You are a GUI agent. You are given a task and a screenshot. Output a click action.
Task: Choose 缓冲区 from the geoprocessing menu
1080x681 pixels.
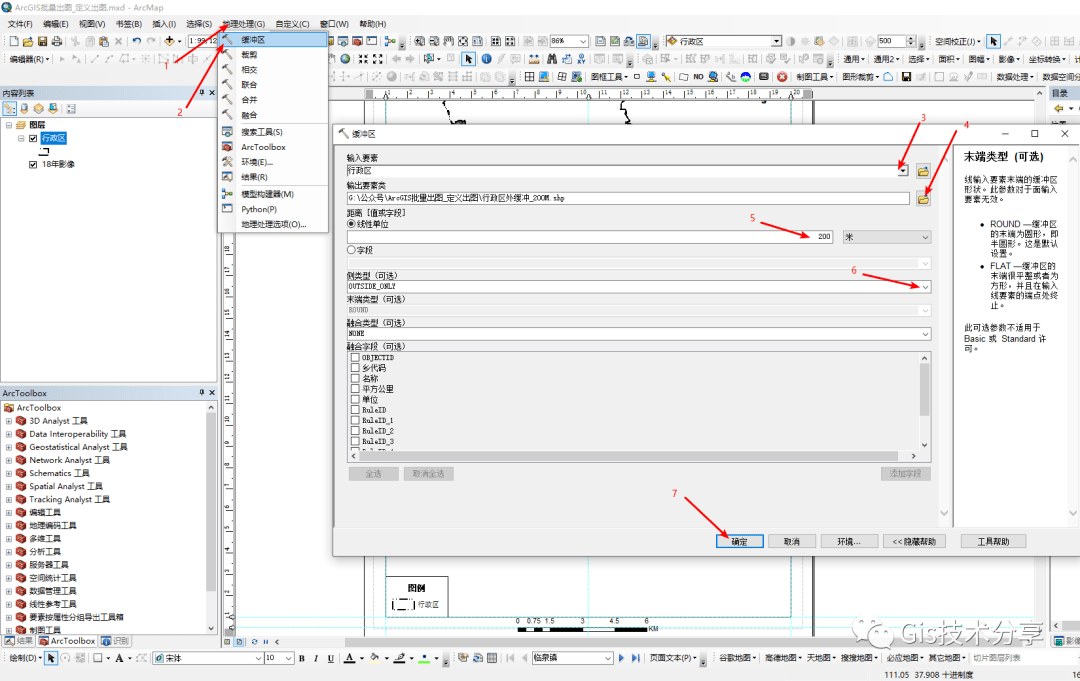tap(273, 40)
